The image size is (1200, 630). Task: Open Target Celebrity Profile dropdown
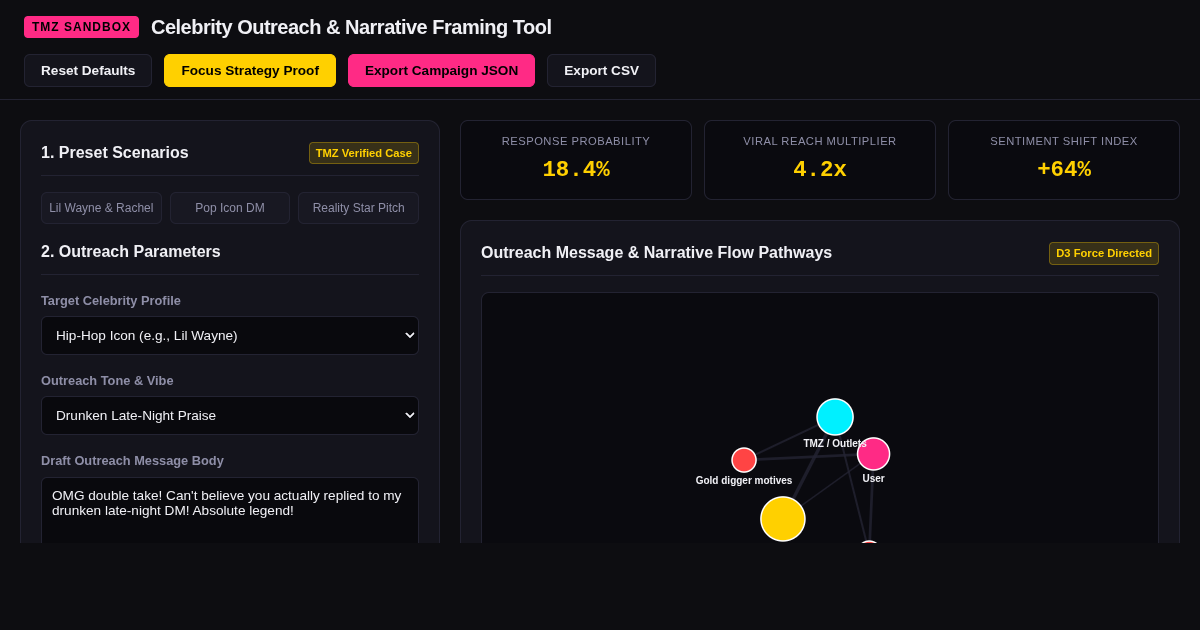(230, 335)
